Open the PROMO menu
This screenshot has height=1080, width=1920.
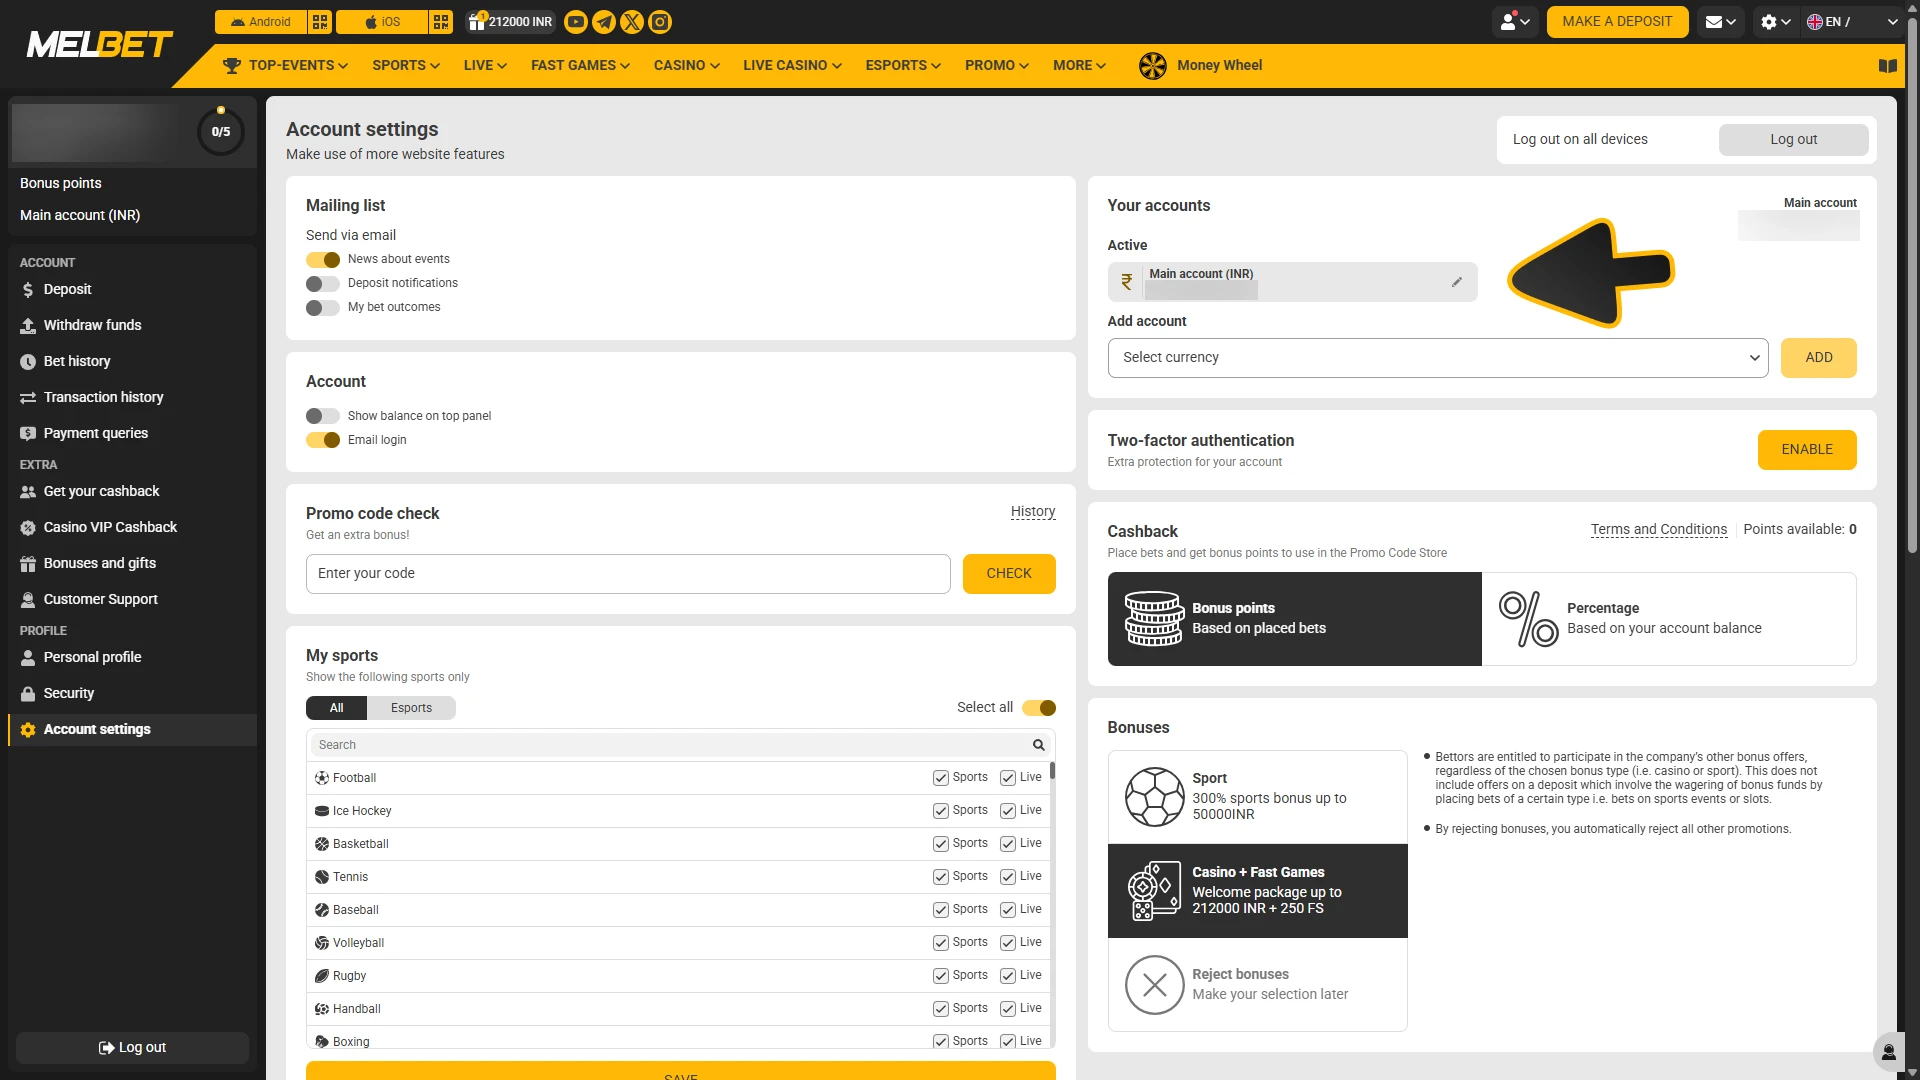(x=997, y=66)
